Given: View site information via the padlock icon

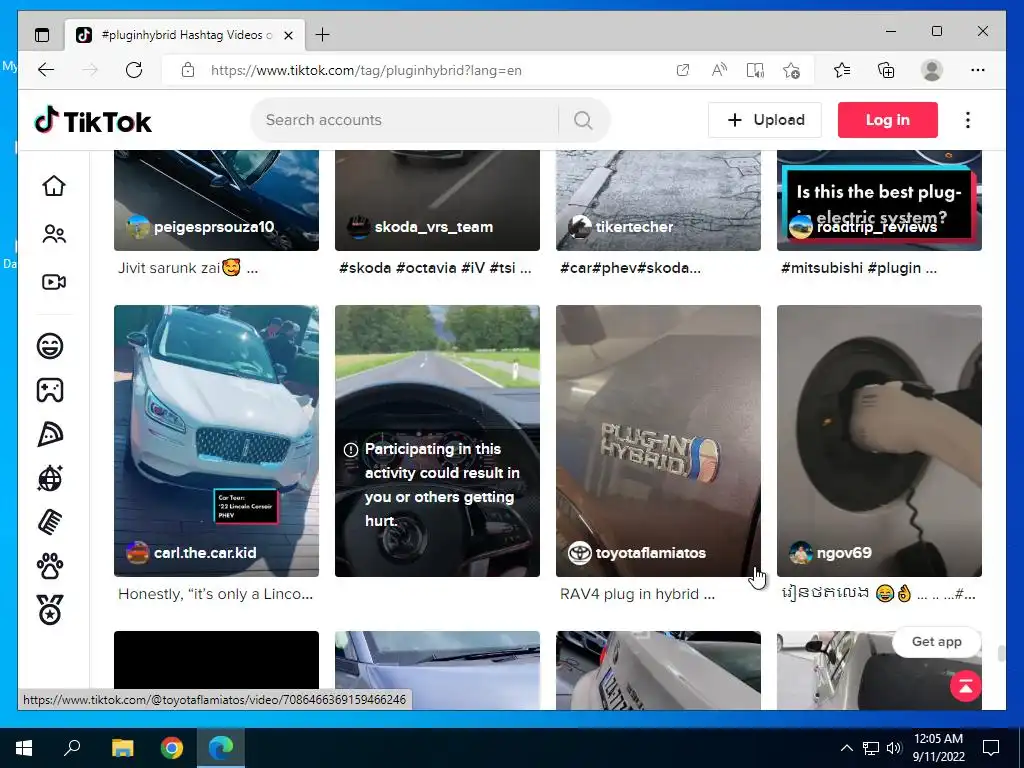Looking at the screenshot, I should [x=187, y=70].
